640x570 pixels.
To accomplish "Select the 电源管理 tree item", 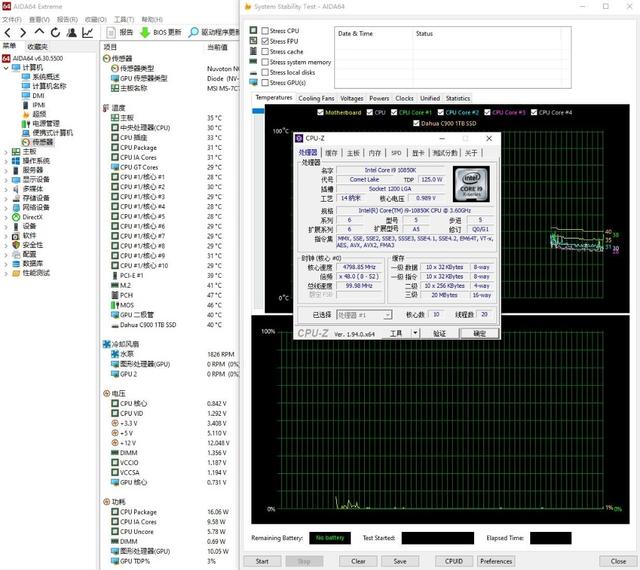I will (x=46, y=123).
